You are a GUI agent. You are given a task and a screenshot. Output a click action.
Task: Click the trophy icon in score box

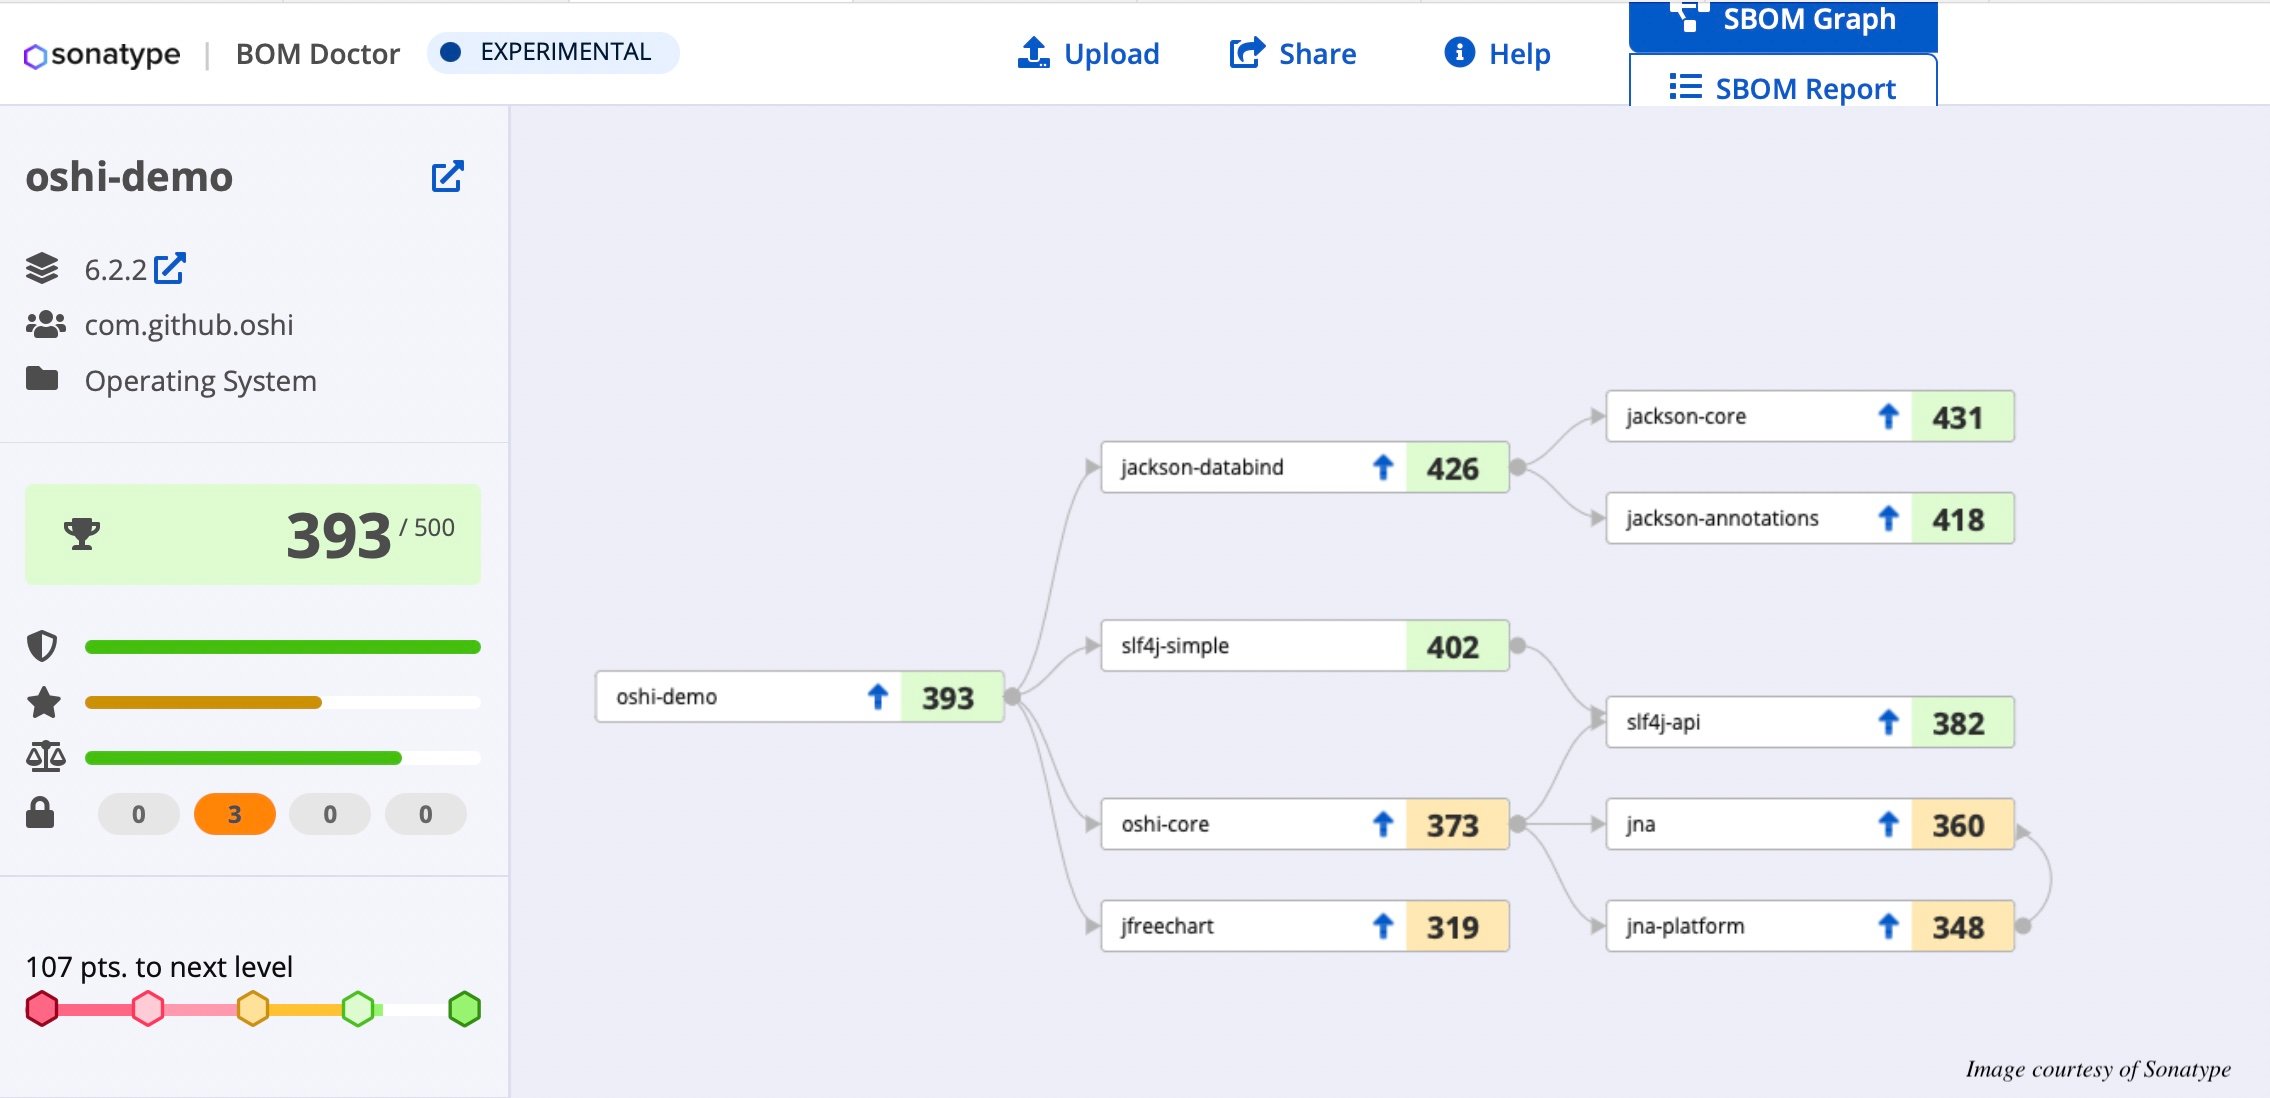pos(82,533)
